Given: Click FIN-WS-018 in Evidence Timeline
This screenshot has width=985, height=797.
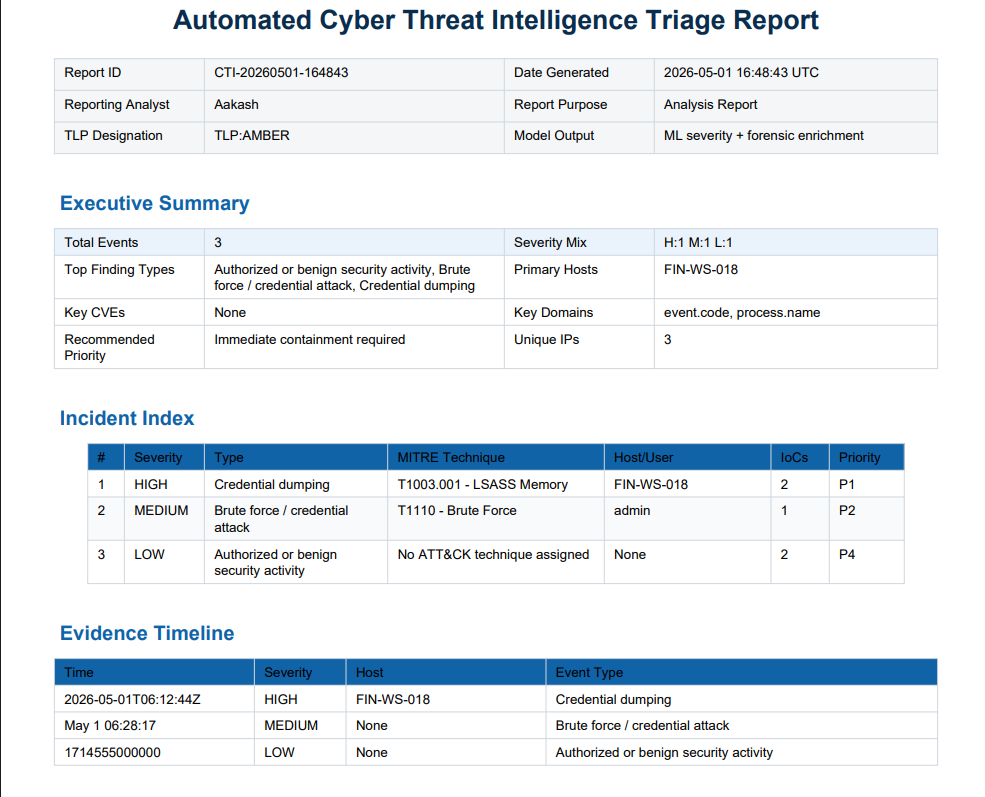Looking at the screenshot, I should tap(393, 700).
